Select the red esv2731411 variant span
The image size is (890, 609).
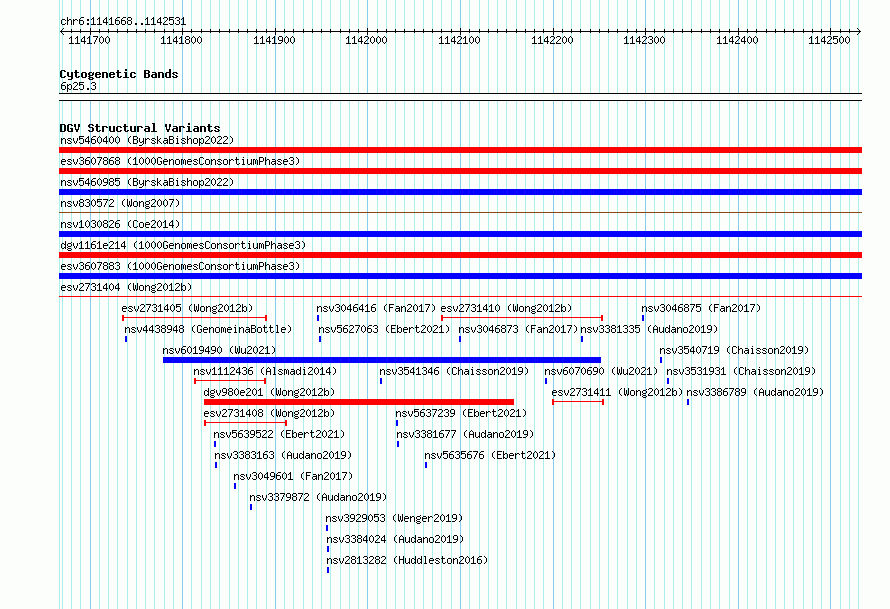coord(578,402)
